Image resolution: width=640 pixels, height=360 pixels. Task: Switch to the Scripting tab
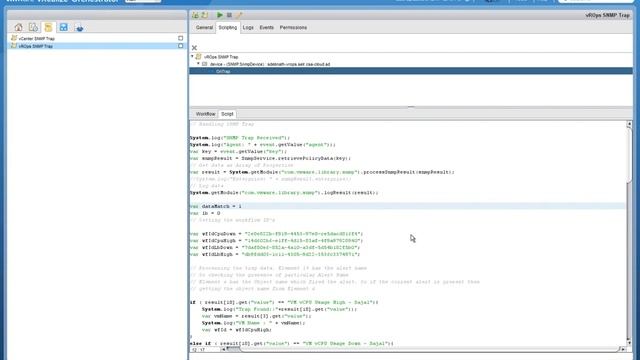(x=227, y=27)
